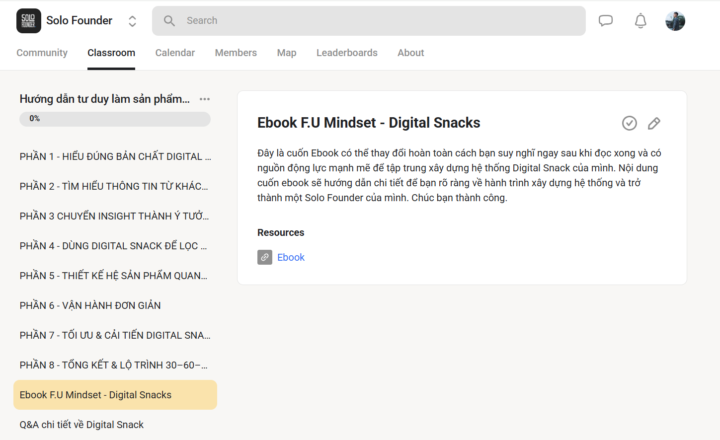
Task: Open the Map tab
Action: click(287, 53)
